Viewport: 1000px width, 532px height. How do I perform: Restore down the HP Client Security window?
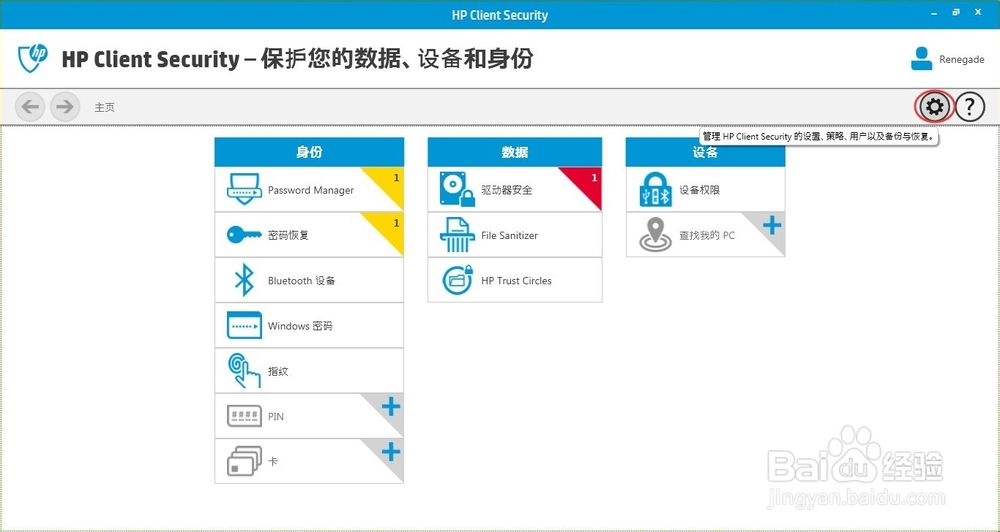[956, 11]
